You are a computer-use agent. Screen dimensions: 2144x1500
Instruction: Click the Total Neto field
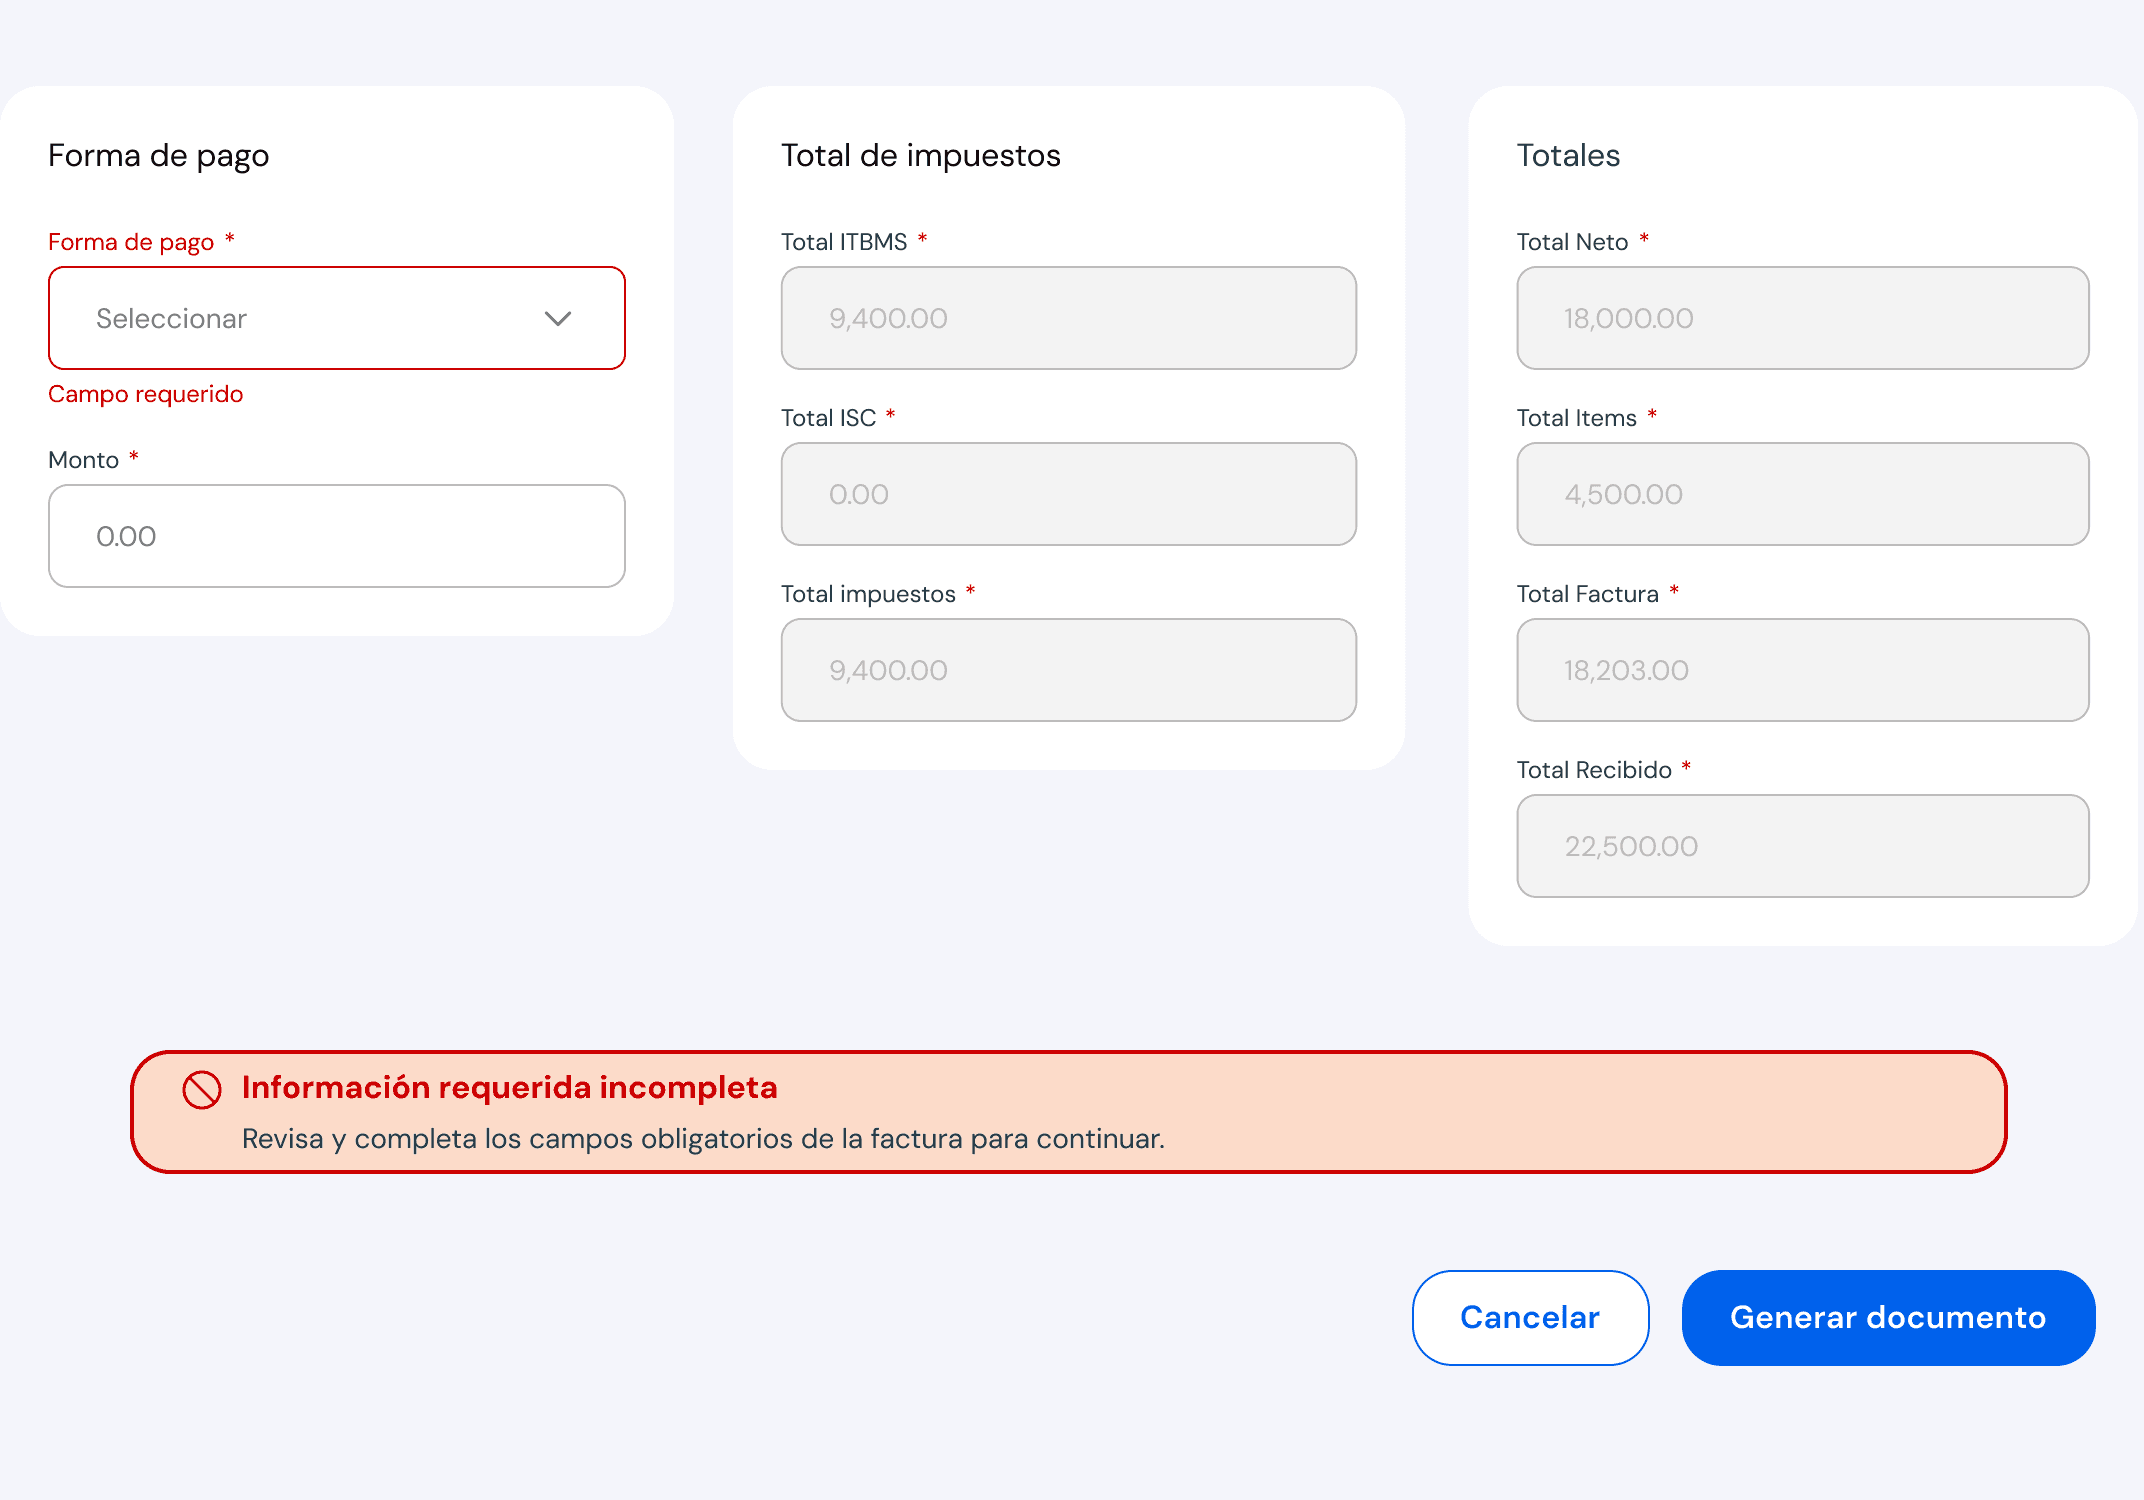coord(1802,318)
